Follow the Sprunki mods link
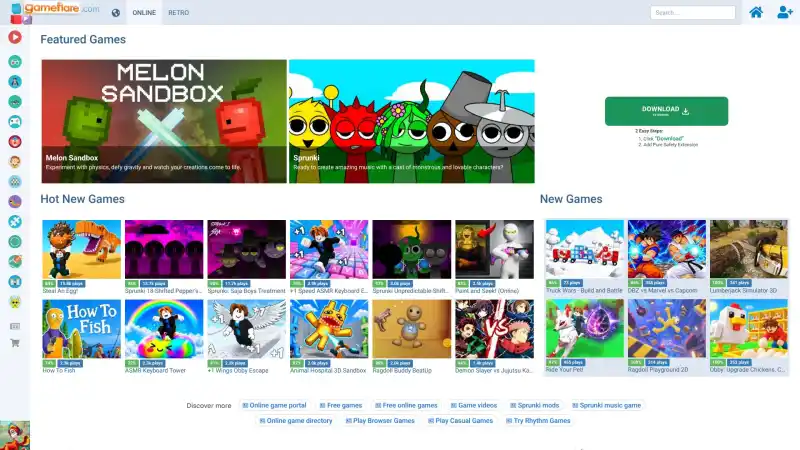800x450 pixels. point(535,405)
